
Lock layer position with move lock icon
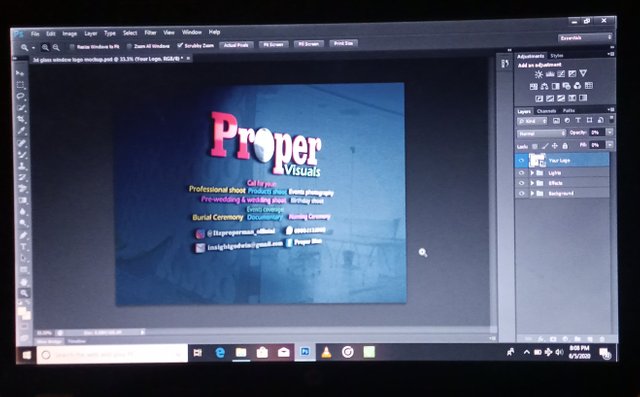pyautogui.click(x=555, y=146)
